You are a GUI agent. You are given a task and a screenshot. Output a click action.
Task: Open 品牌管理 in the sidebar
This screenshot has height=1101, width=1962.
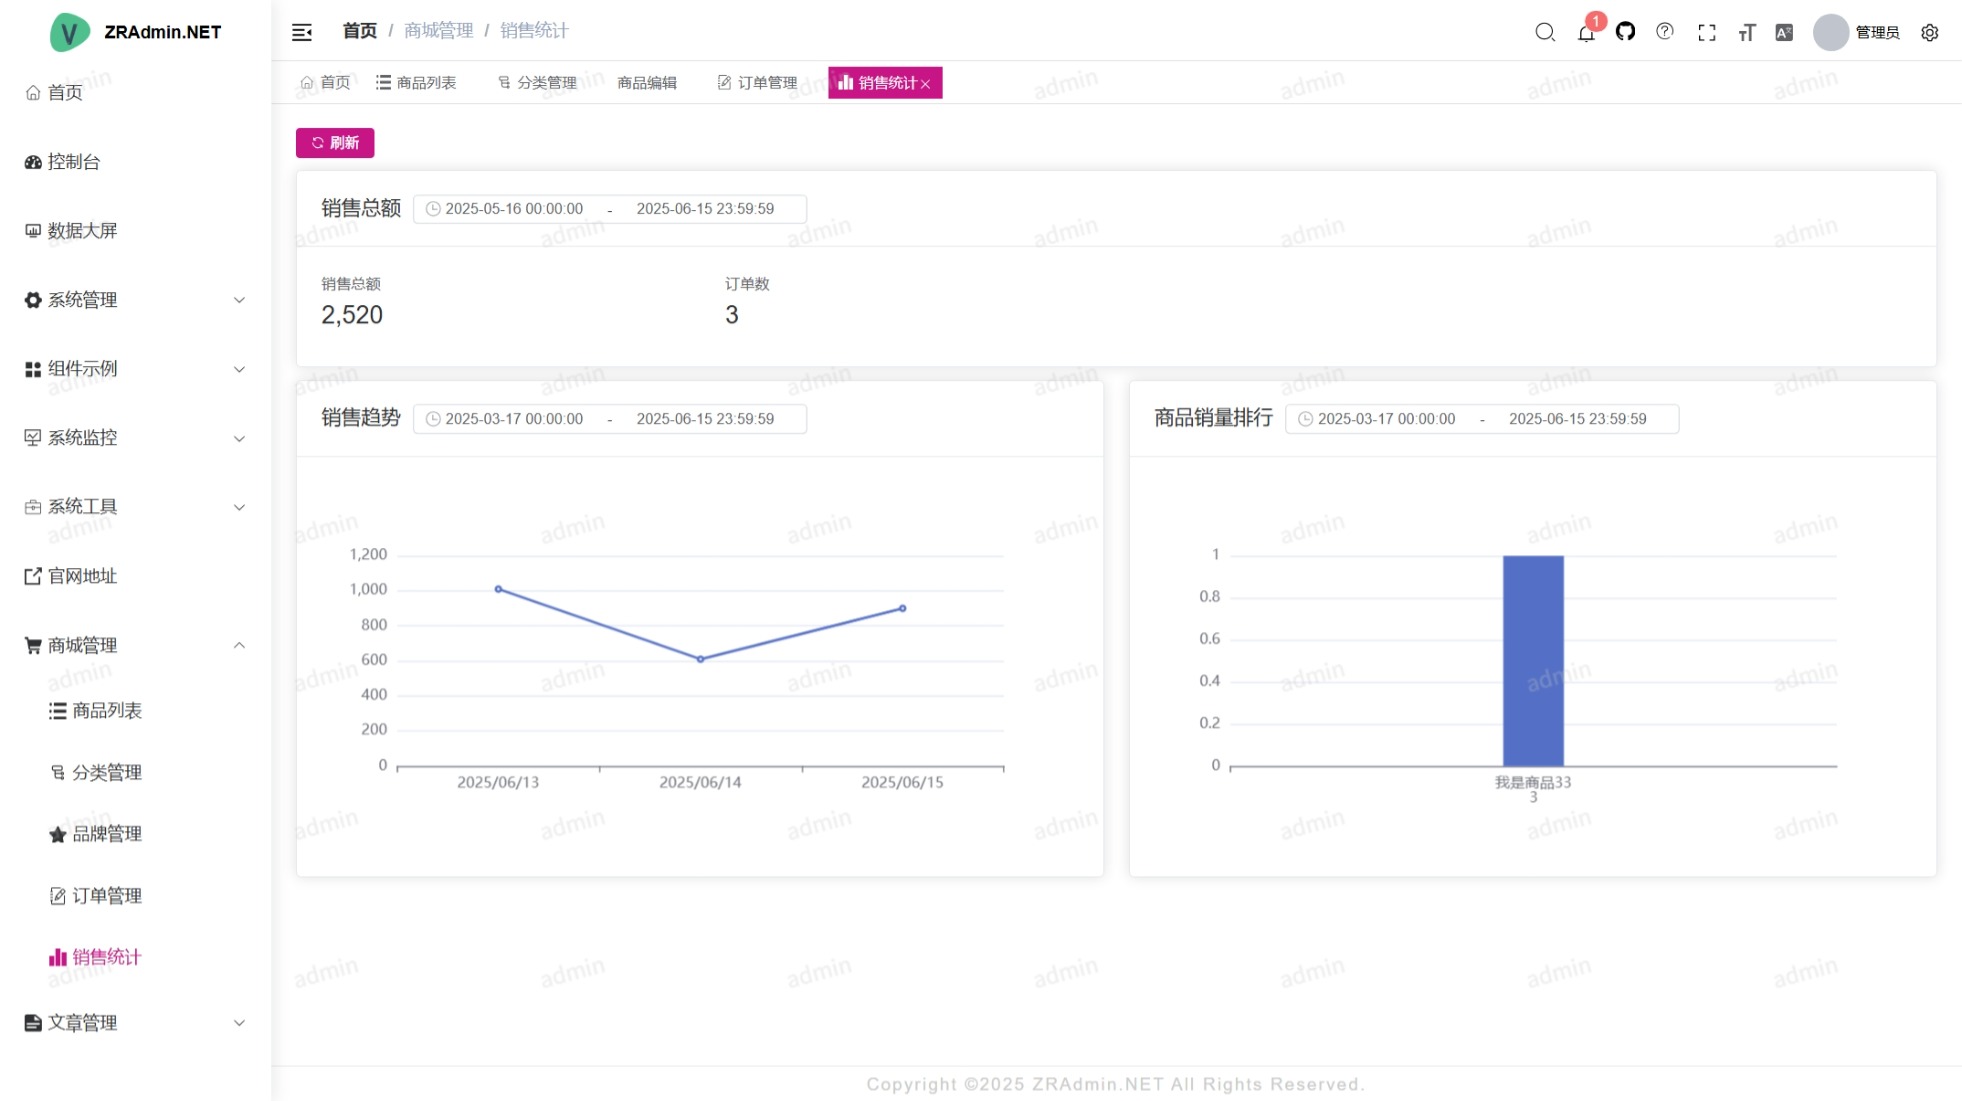(106, 834)
